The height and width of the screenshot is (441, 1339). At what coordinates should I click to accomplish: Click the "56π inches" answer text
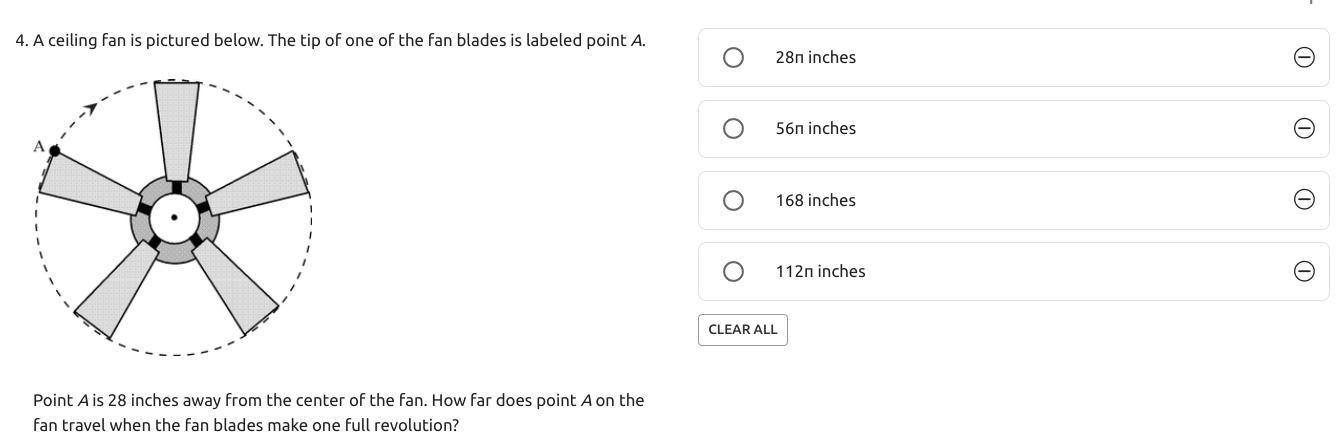click(815, 128)
